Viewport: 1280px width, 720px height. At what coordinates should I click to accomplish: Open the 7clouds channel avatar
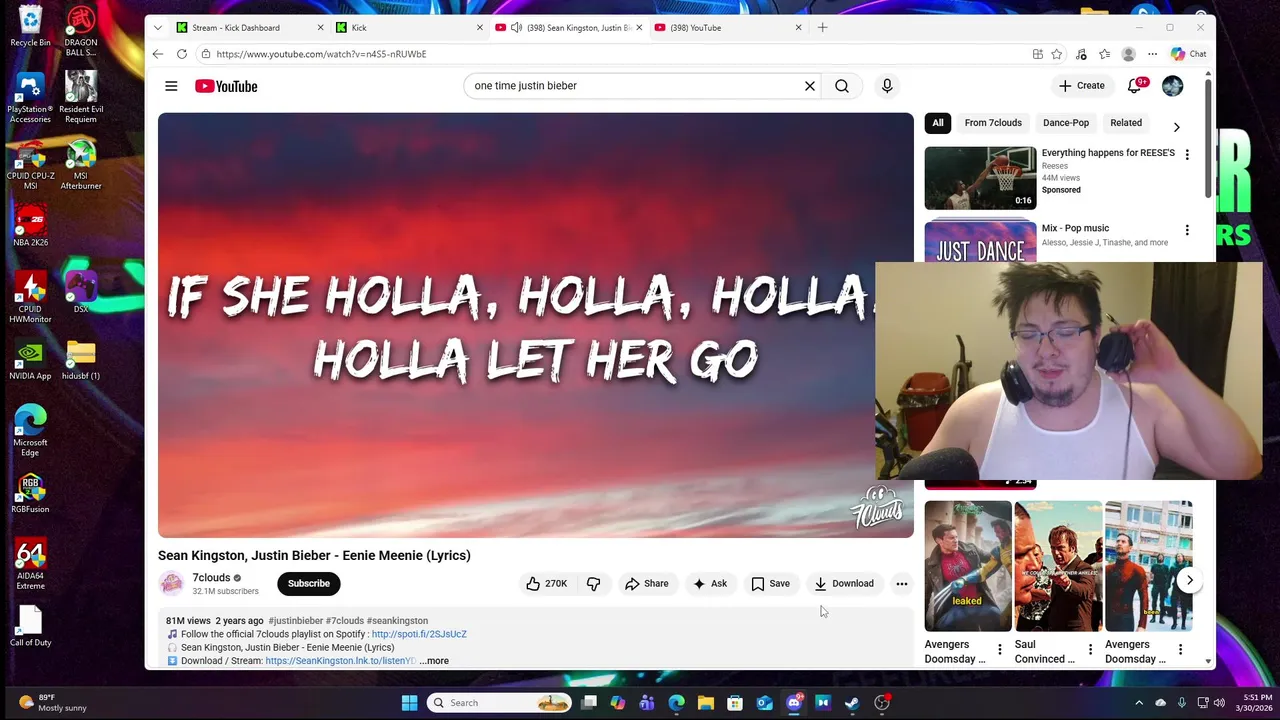coord(172,584)
